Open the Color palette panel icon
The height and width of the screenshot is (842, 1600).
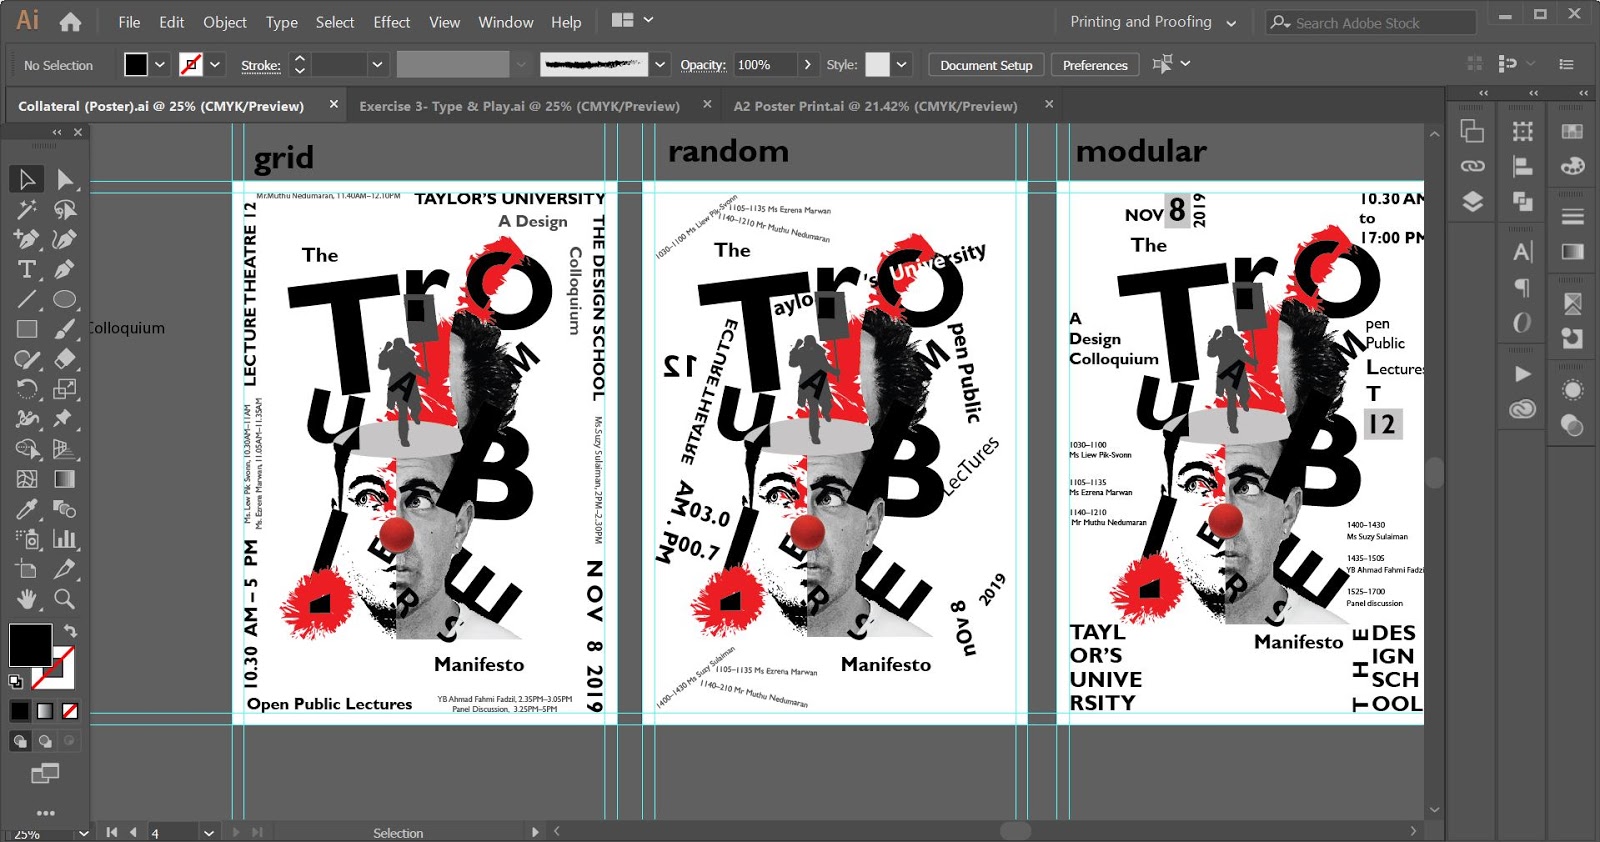pyautogui.click(x=1572, y=166)
